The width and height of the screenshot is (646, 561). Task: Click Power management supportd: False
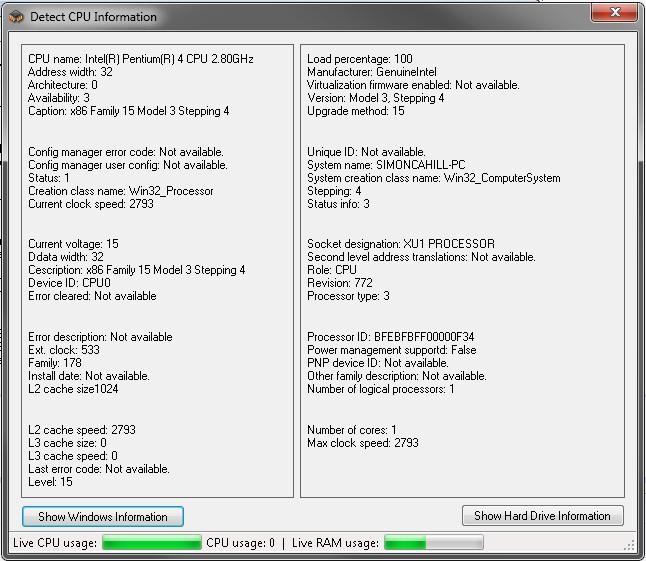(x=392, y=350)
